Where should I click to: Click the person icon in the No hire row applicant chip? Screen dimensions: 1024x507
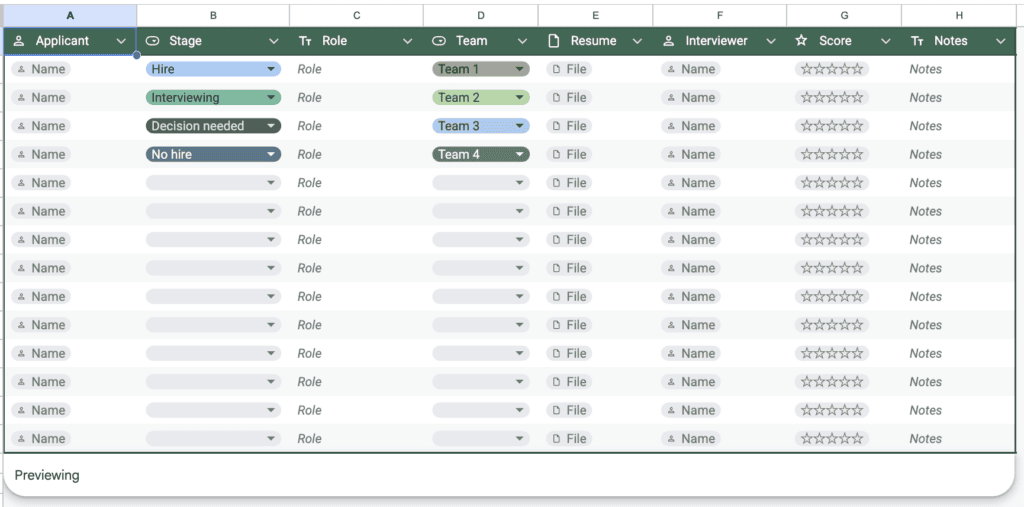click(x=22, y=154)
